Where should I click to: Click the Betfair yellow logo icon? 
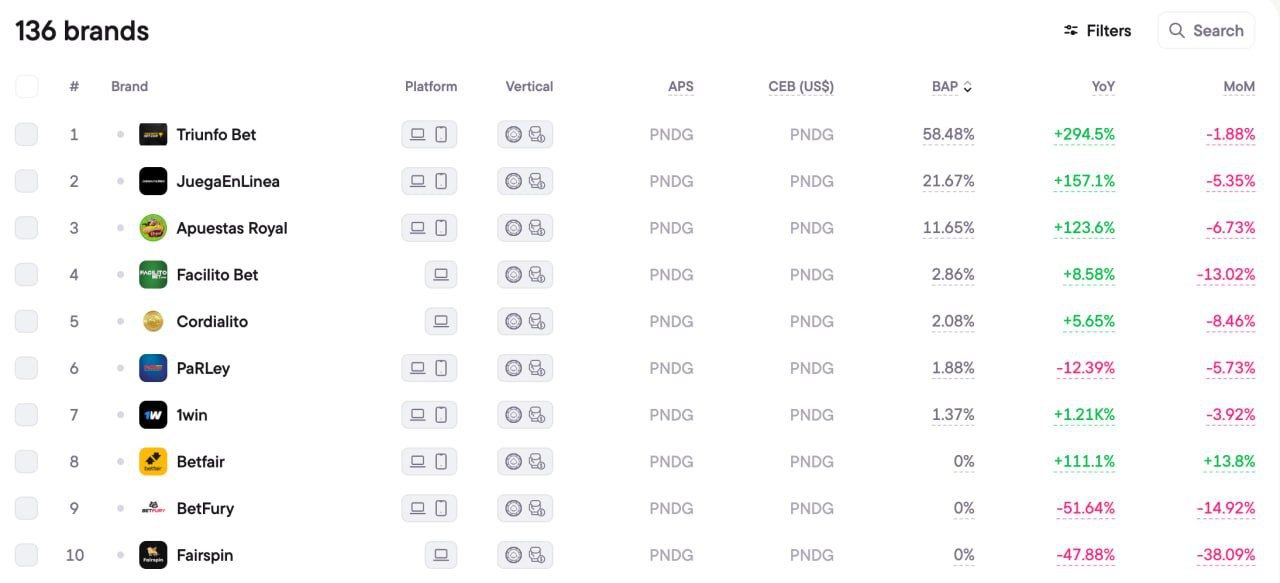coord(153,462)
